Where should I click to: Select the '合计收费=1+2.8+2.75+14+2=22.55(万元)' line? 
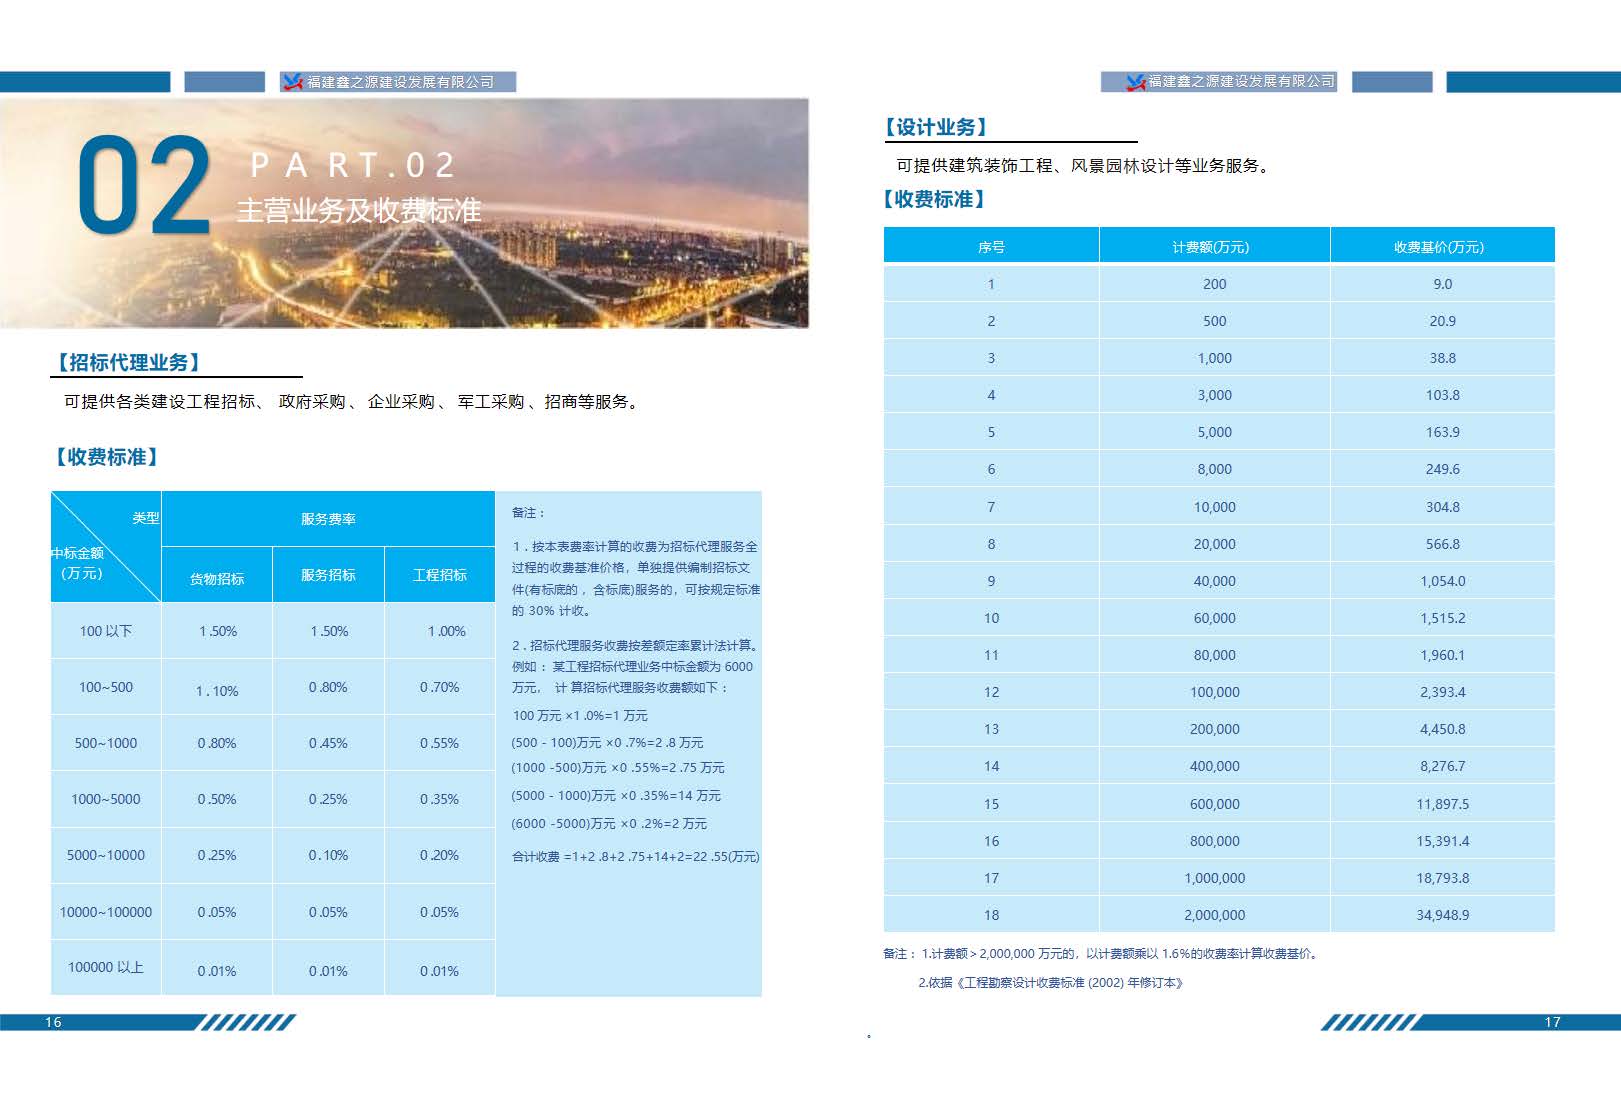pos(636,856)
